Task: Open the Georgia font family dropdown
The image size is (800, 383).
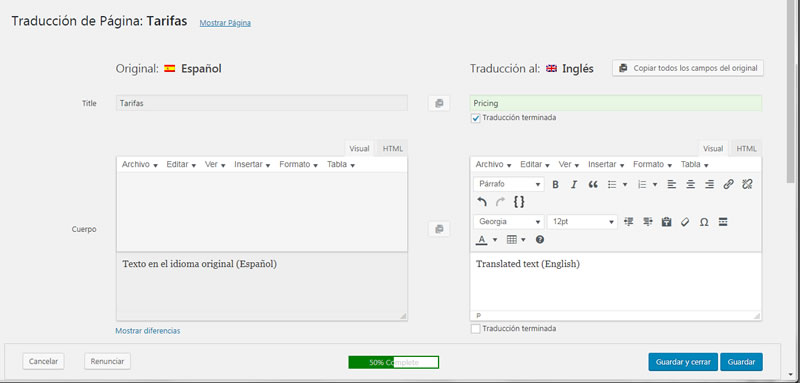Action: coord(509,222)
